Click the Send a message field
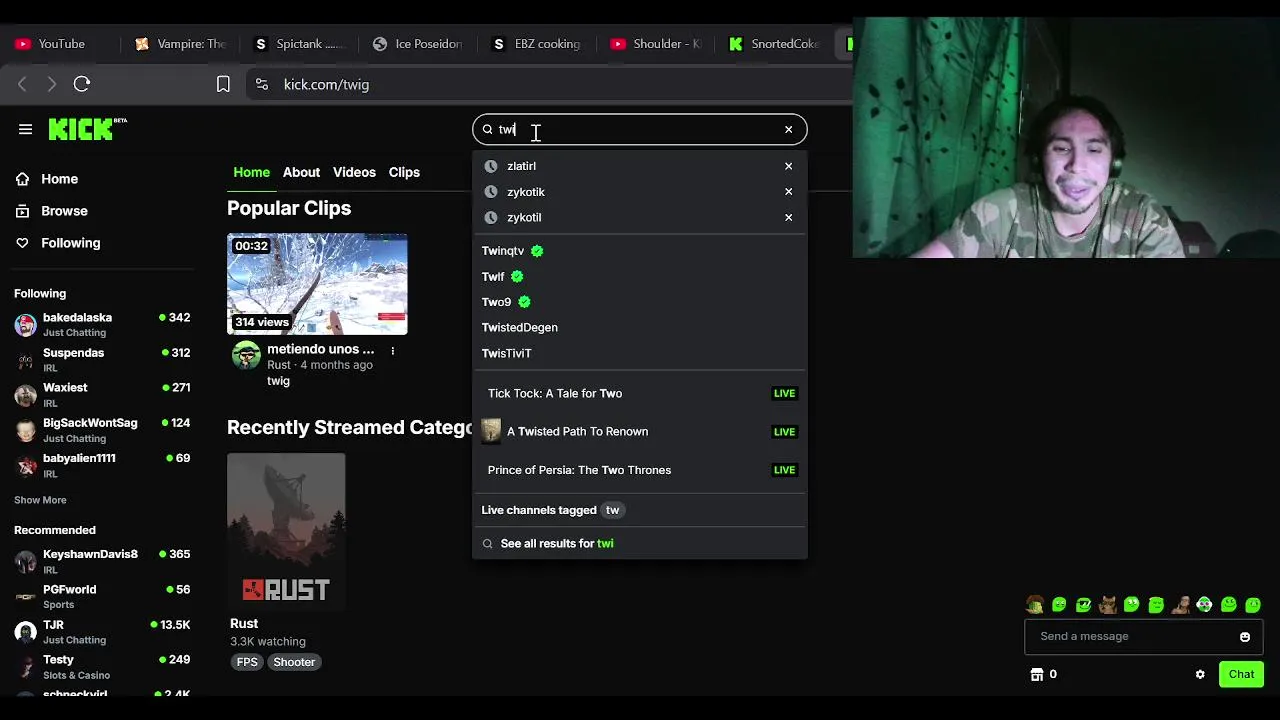 point(1133,636)
